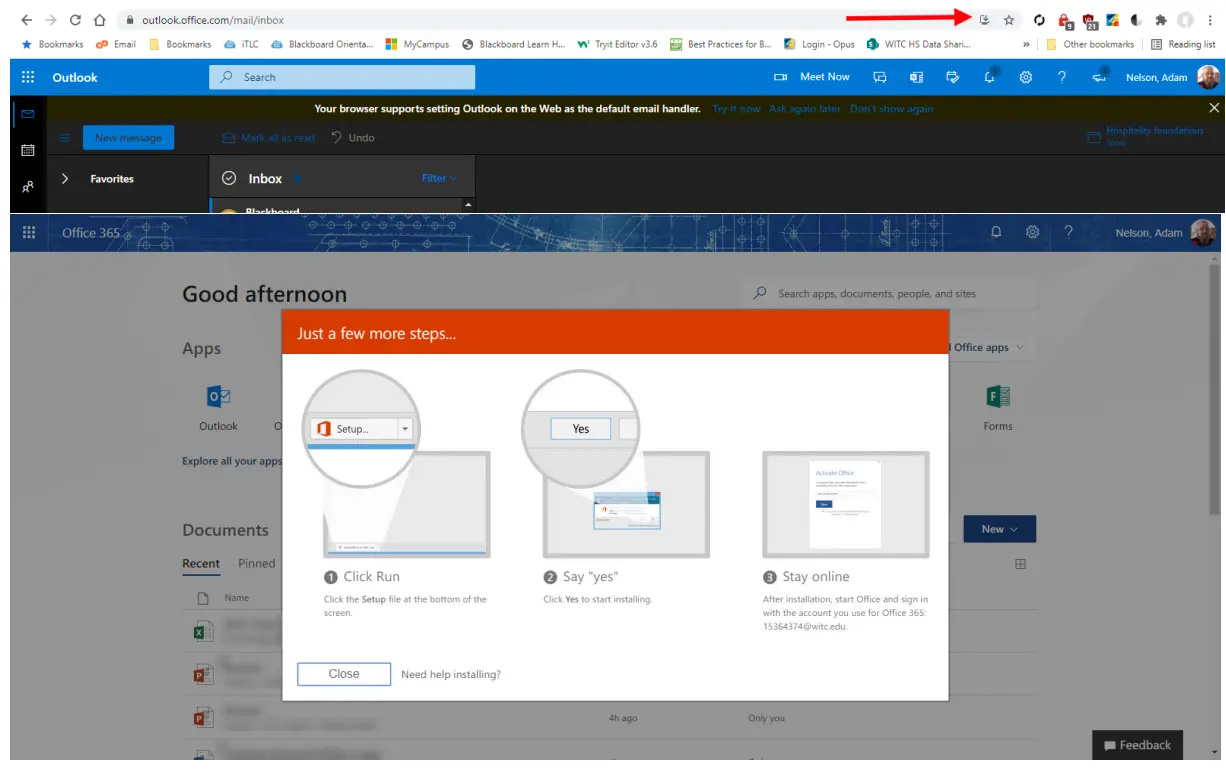This screenshot has width=1226, height=769.
Task: Select the Recent documents tab
Action: click(201, 563)
